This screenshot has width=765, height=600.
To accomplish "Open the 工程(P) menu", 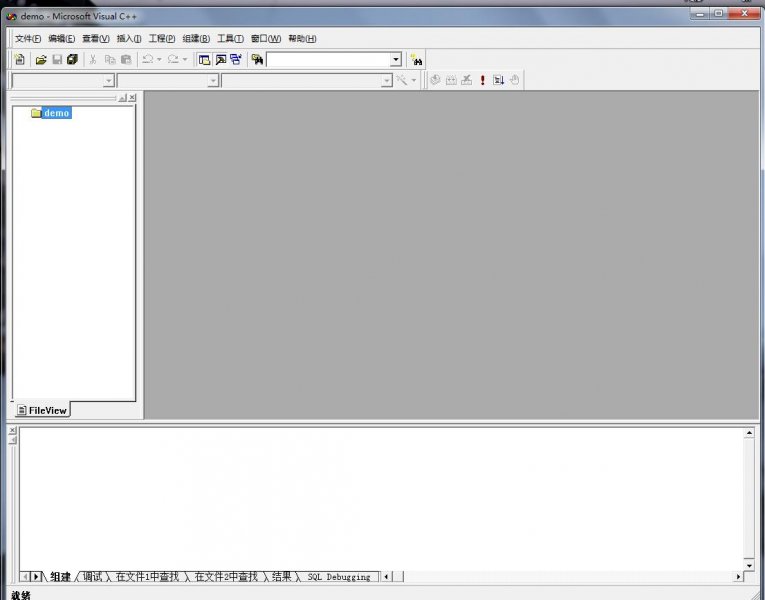I will point(162,39).
